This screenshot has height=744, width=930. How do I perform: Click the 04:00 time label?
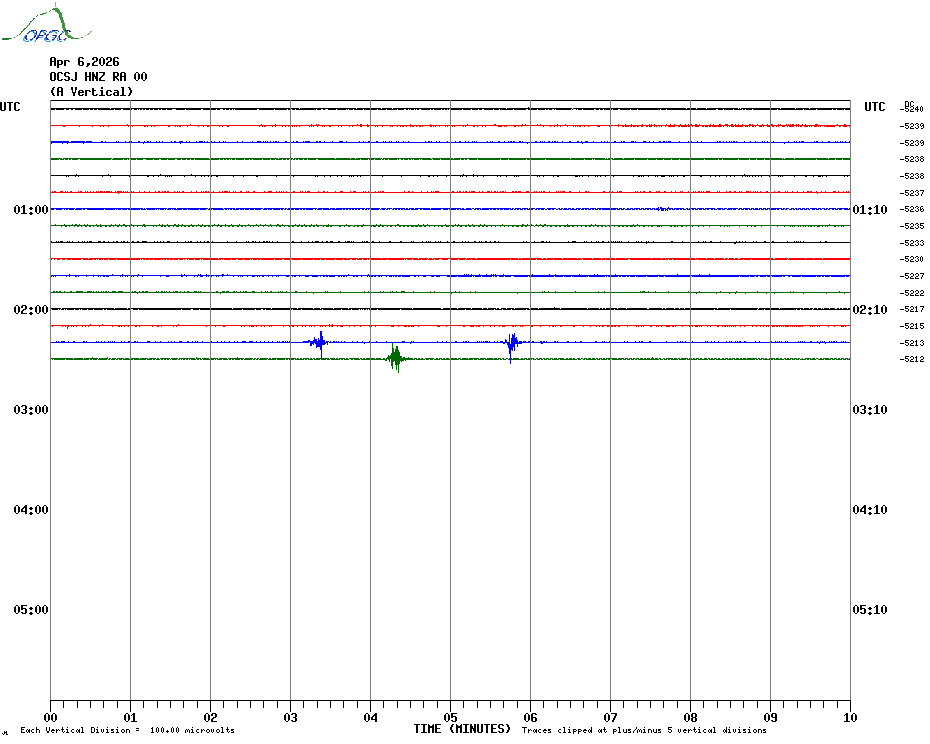pyautogui.click(x=31, y=510)
